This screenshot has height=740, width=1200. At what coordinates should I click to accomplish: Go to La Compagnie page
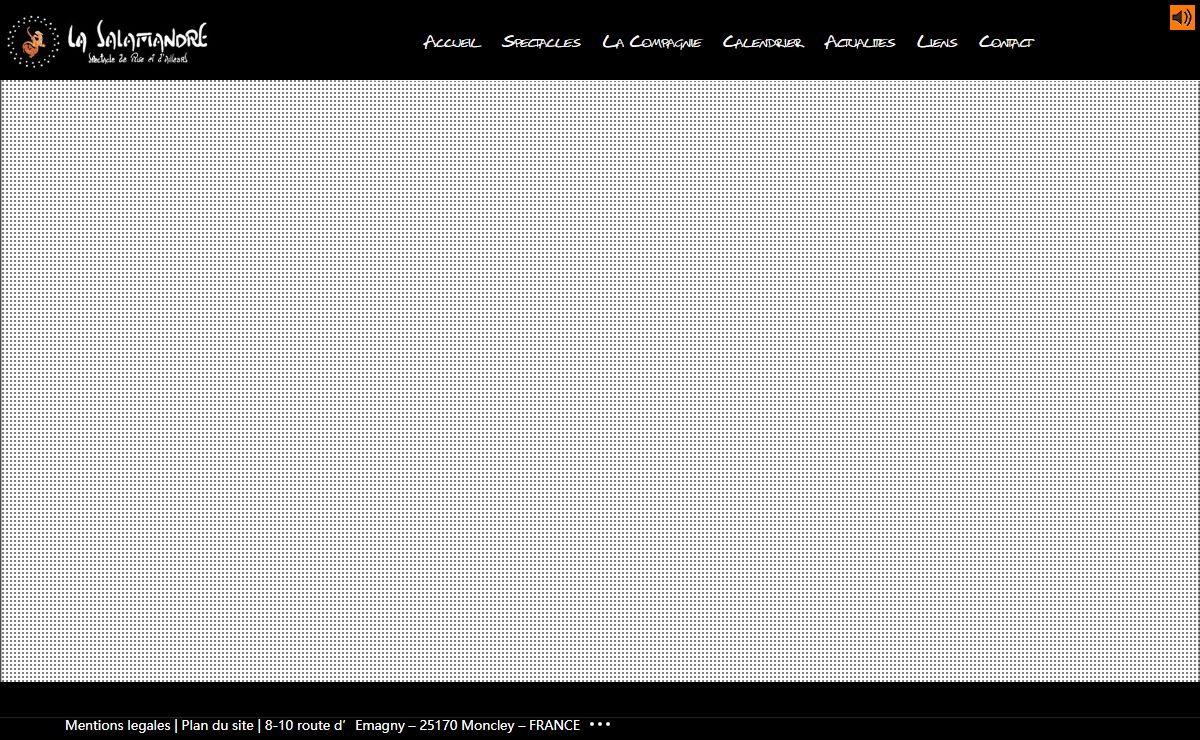(x=652, y=42)
